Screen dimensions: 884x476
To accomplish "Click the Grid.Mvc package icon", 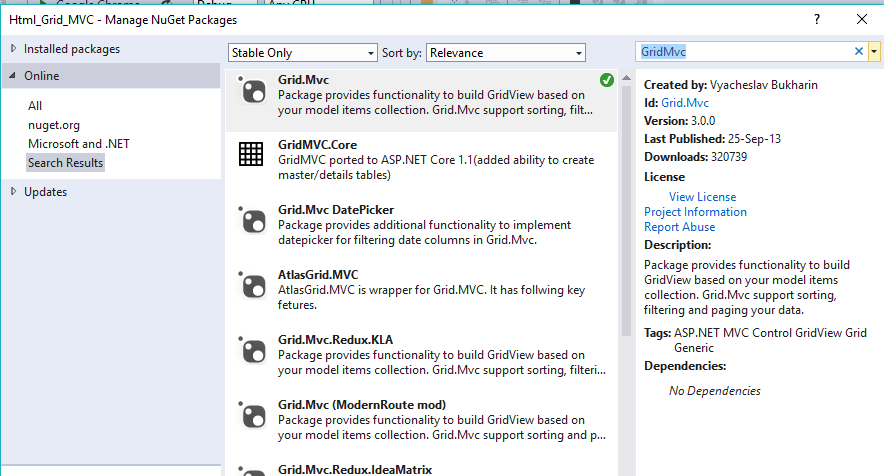I will coord(251,90).
